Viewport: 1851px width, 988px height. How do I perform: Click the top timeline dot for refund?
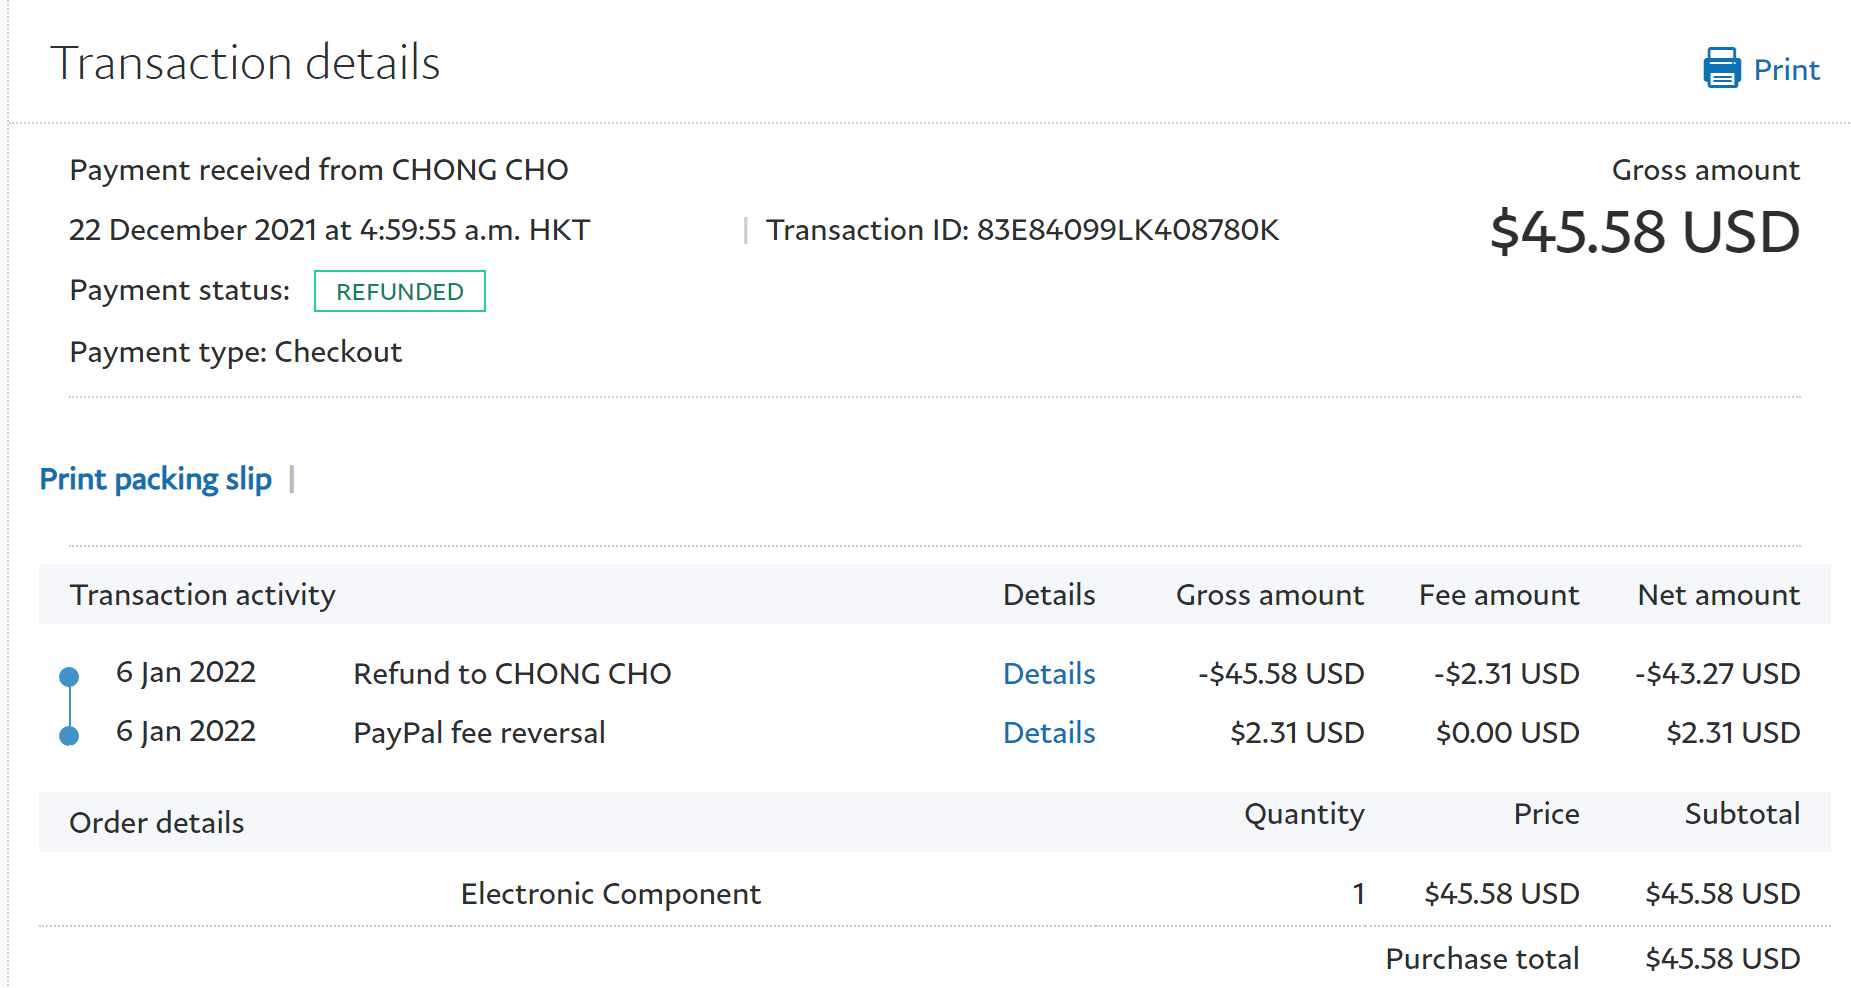click(69, 677)
